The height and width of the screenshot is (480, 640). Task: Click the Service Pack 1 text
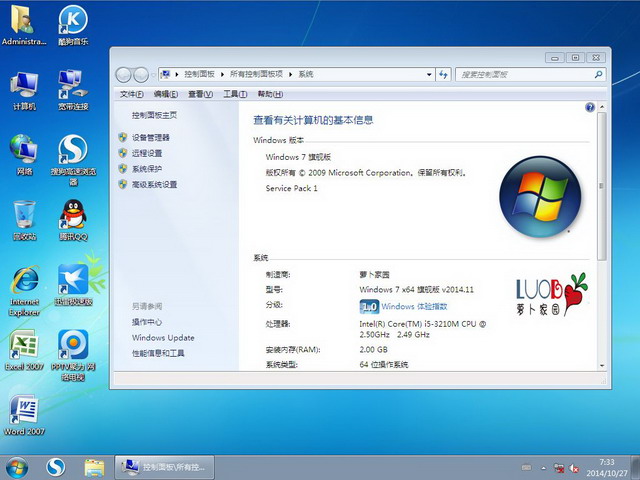point(291,188)
